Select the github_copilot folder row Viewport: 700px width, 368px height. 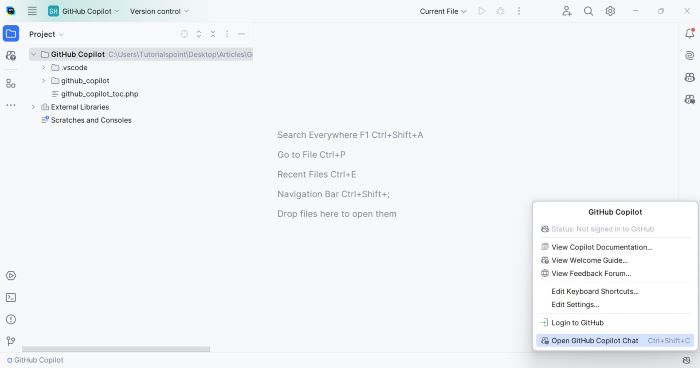pyautogui.click(x=141, y=81)
